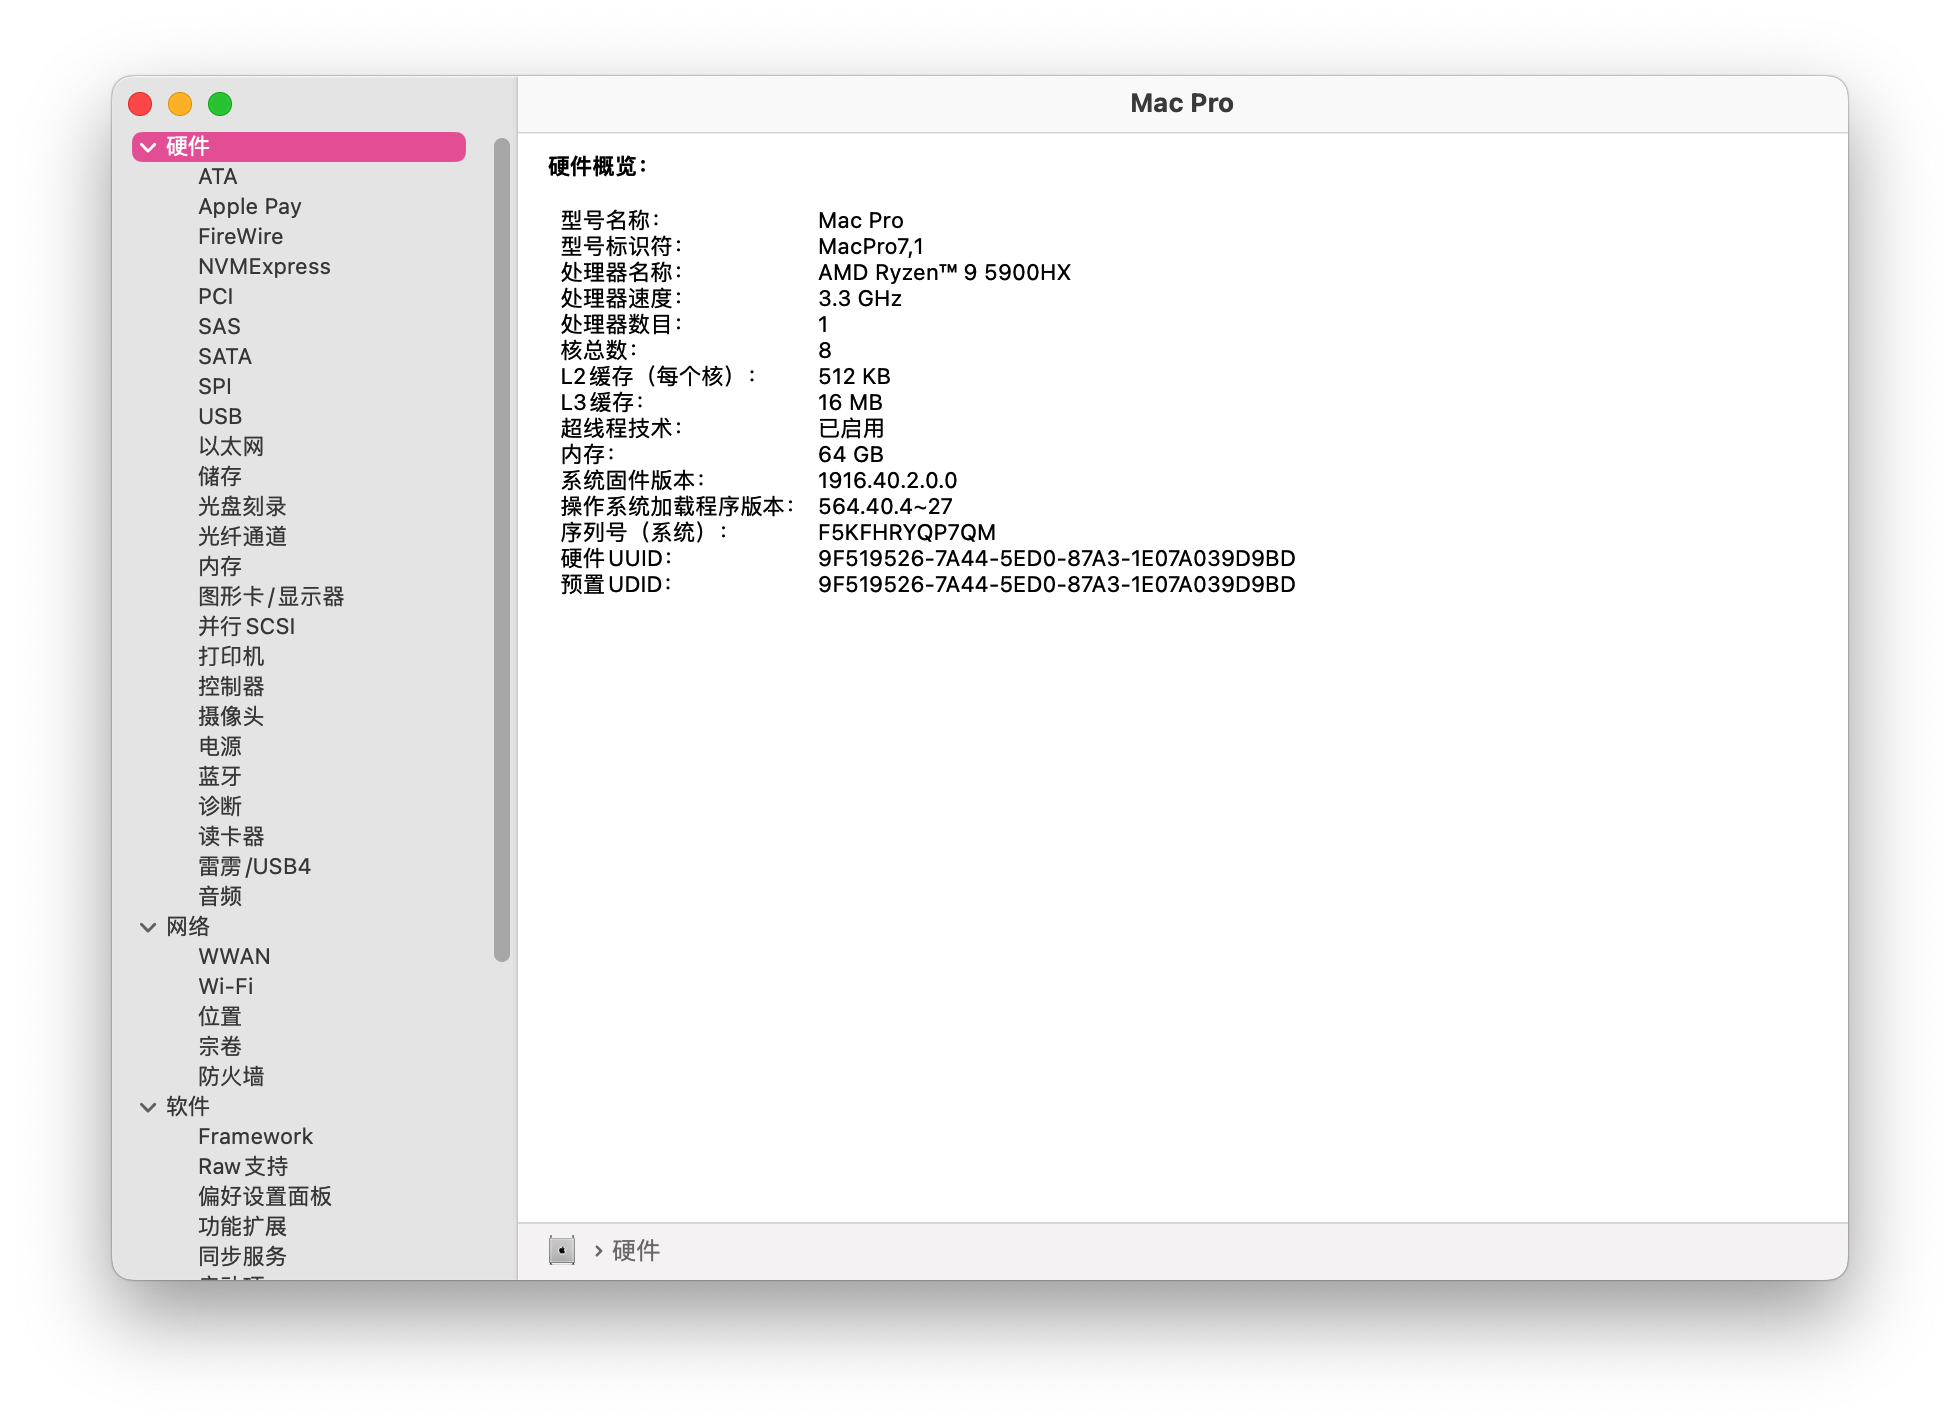Open the Wi-Fi network entry

click(225, 987)
